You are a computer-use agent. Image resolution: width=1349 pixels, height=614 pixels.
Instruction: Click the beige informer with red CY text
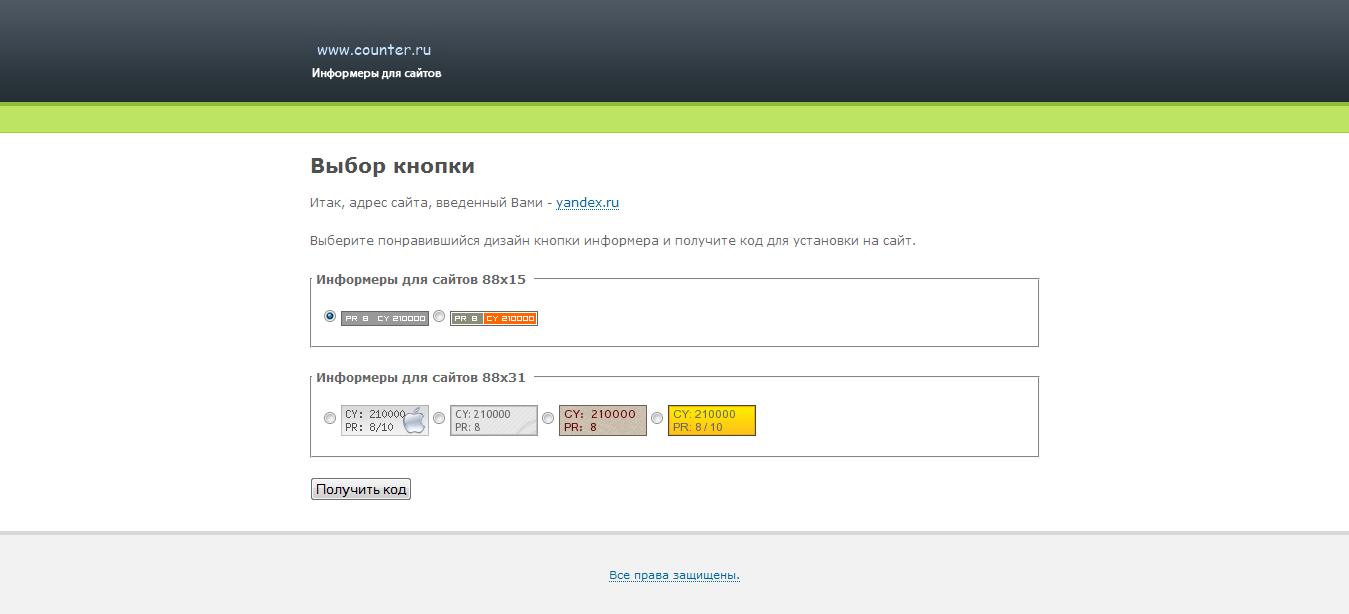point(603,419)
